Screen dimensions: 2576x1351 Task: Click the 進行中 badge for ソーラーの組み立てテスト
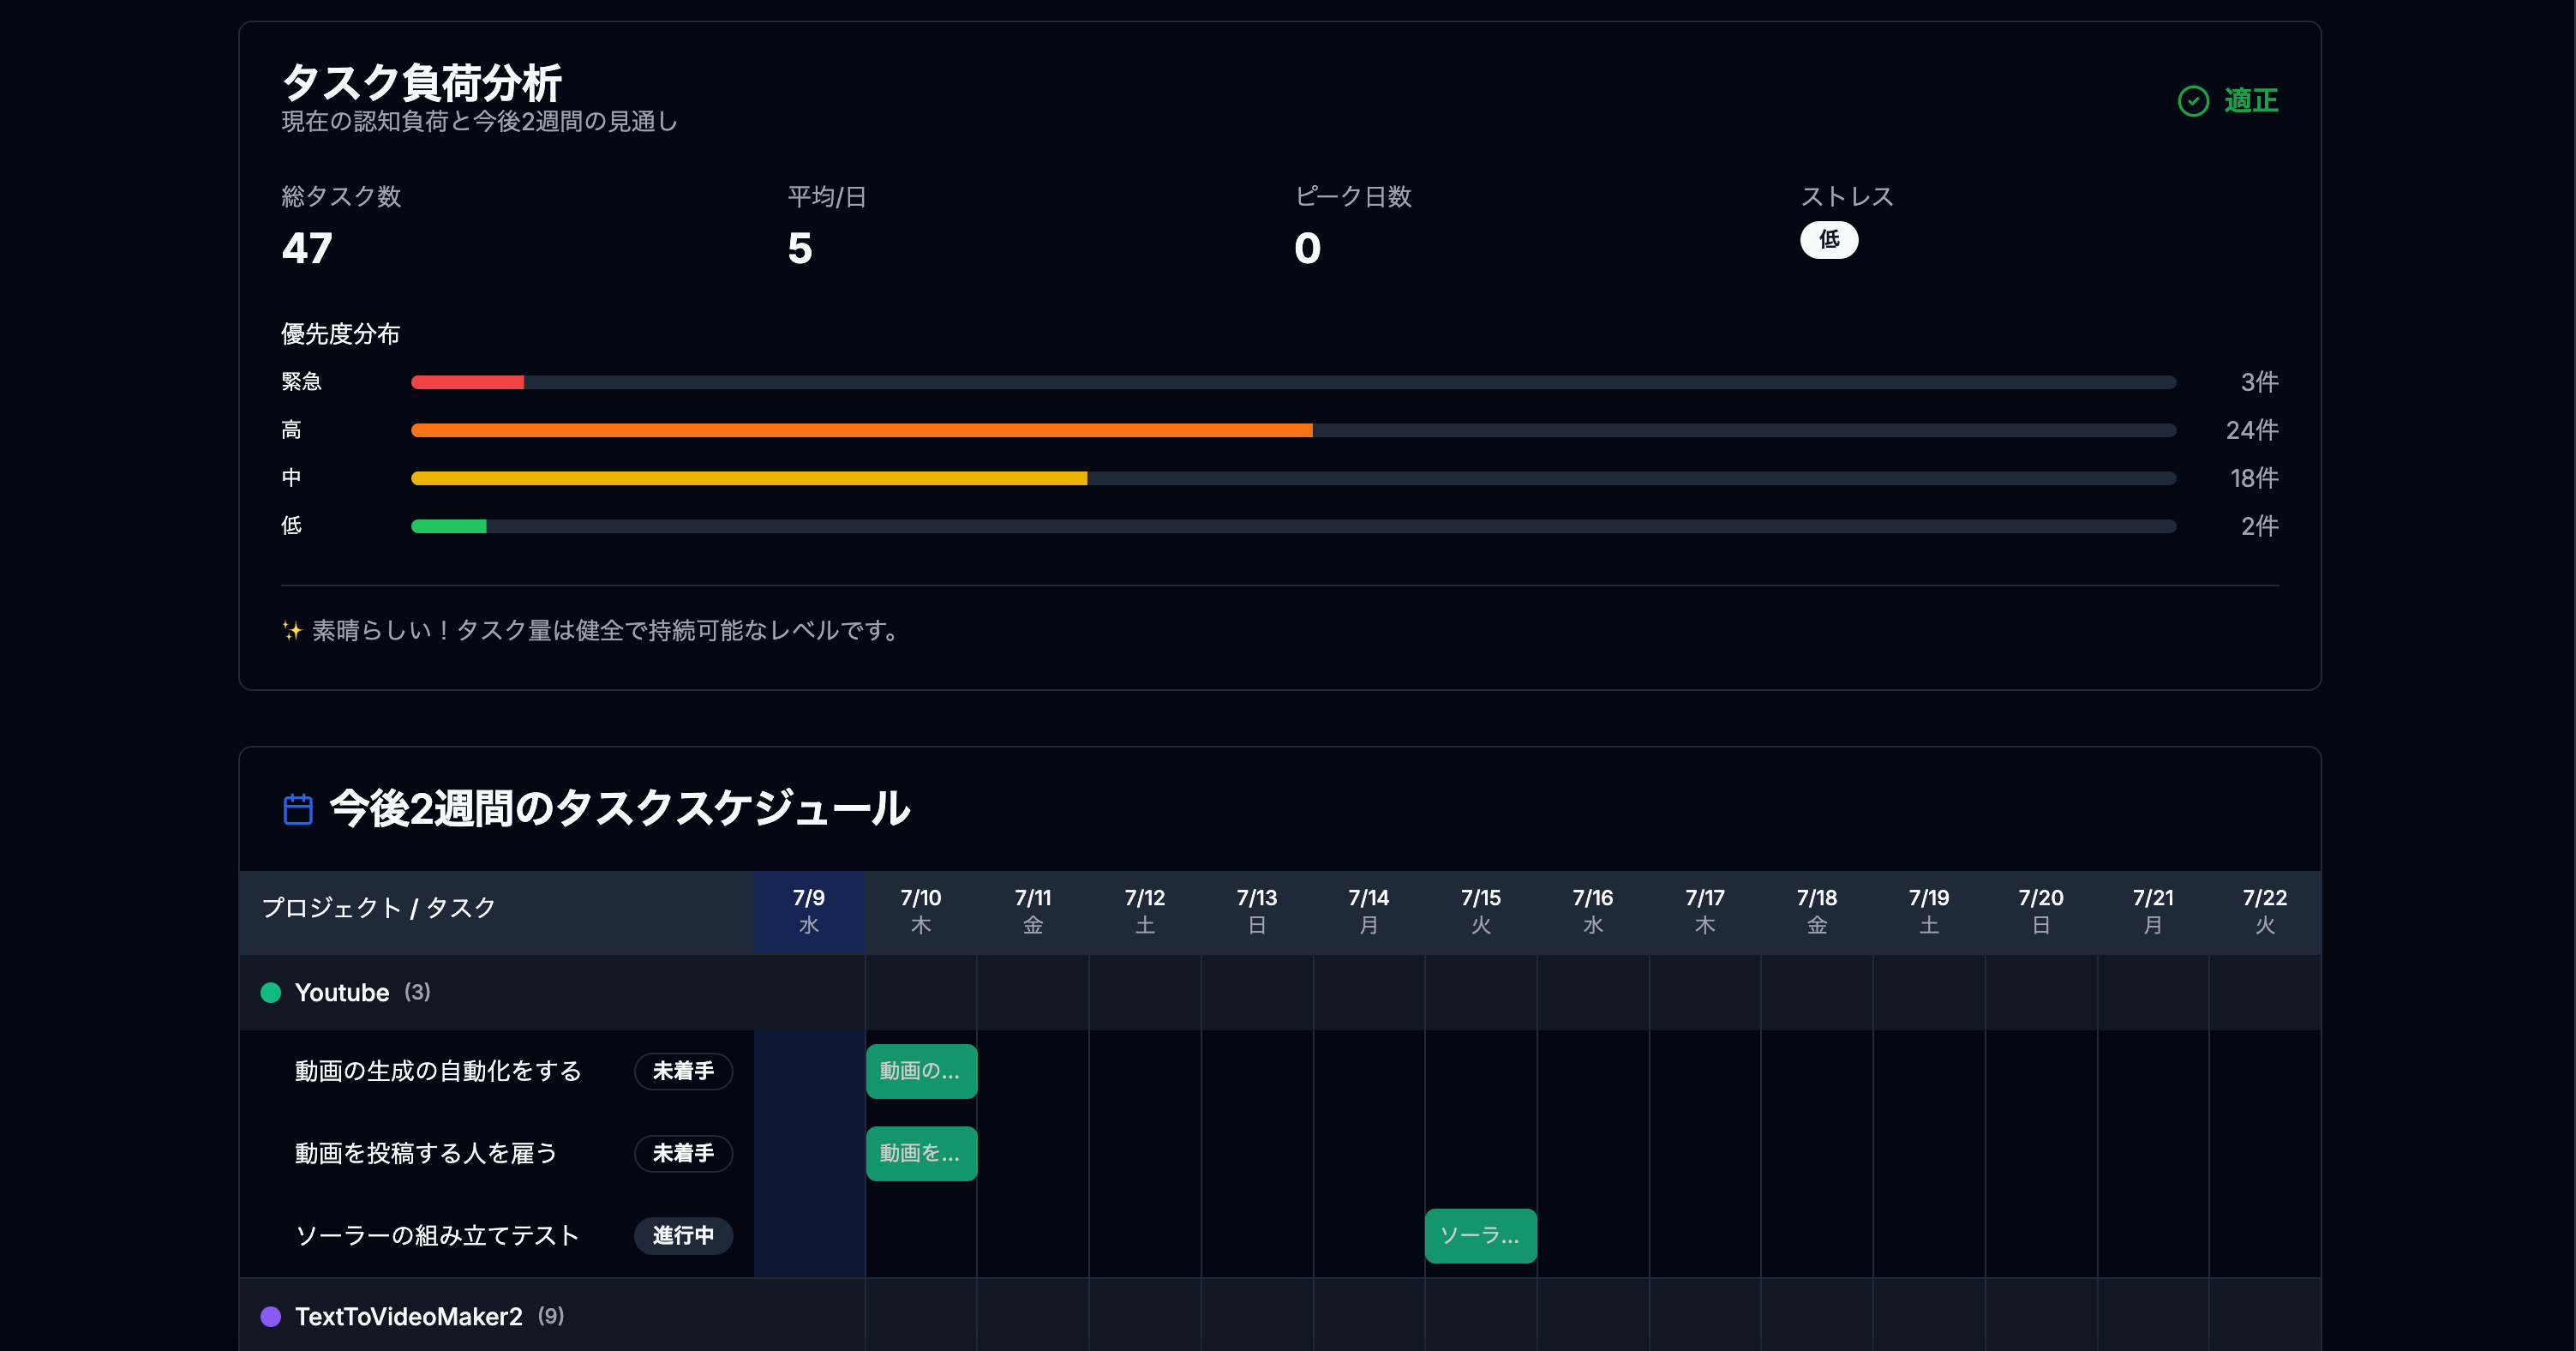(683, 1236)
